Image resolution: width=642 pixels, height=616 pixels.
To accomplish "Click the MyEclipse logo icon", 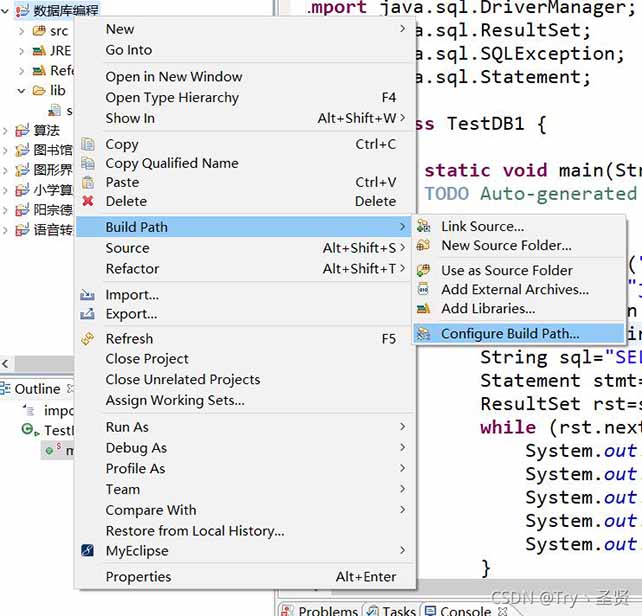I will pyautogui.click(x=88, y=550).
